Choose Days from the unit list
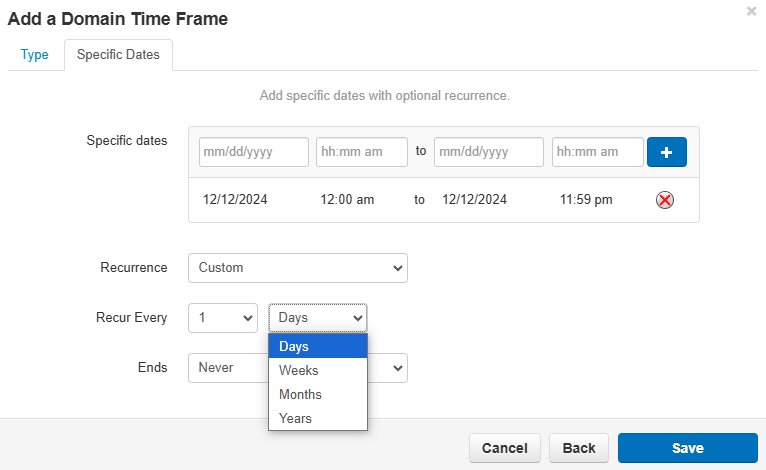The height and width of the screenshot is (470, 766). click(x=318, y=346)
